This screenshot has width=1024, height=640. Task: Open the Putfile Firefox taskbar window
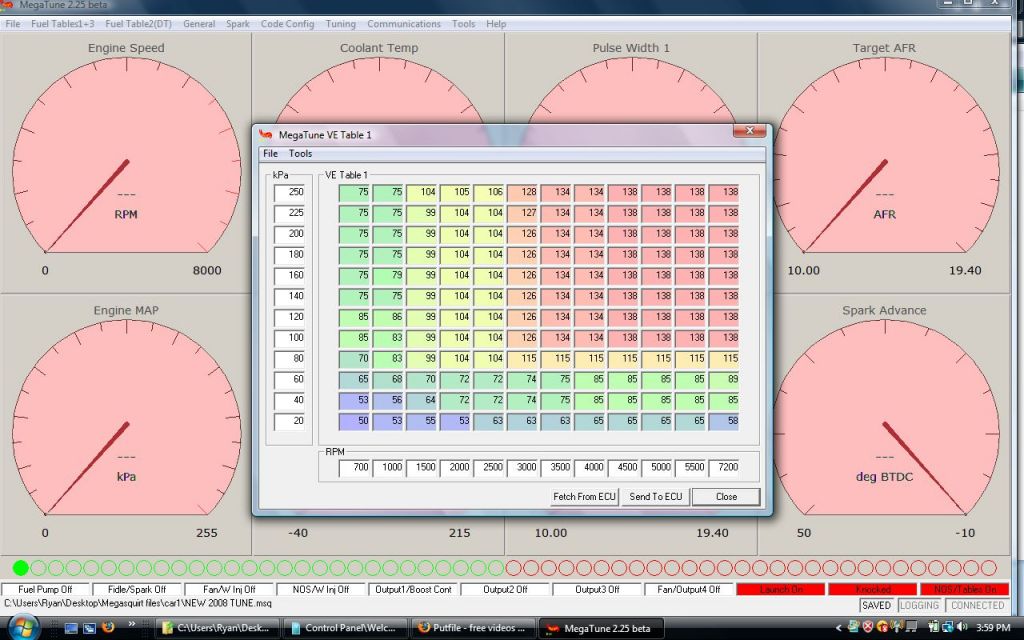pos(471,628)
